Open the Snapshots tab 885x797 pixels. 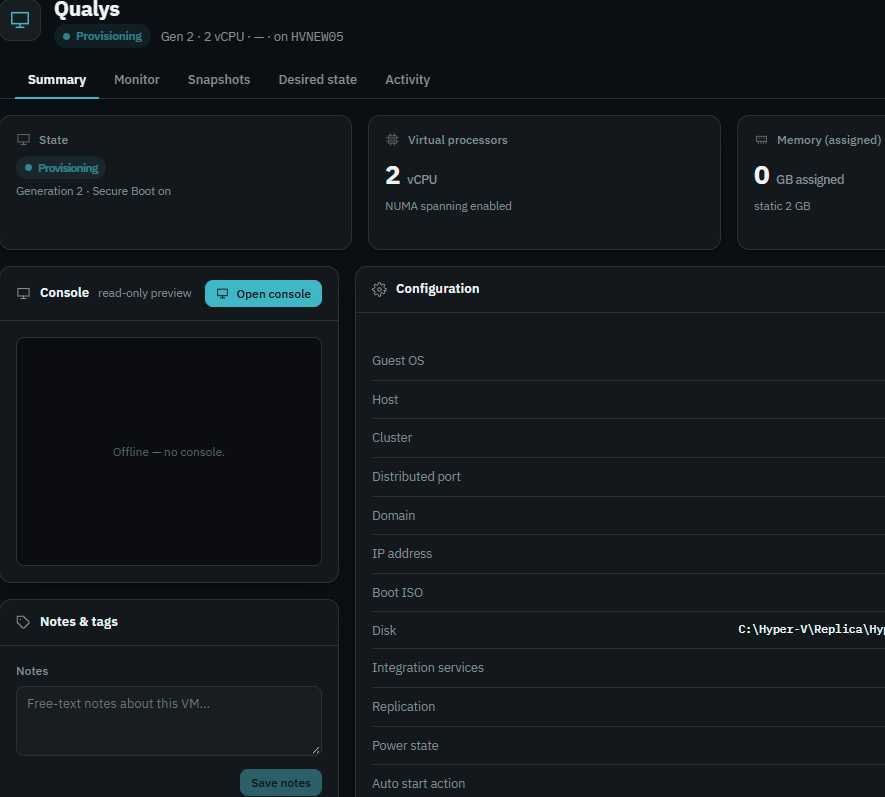(219, 80)
